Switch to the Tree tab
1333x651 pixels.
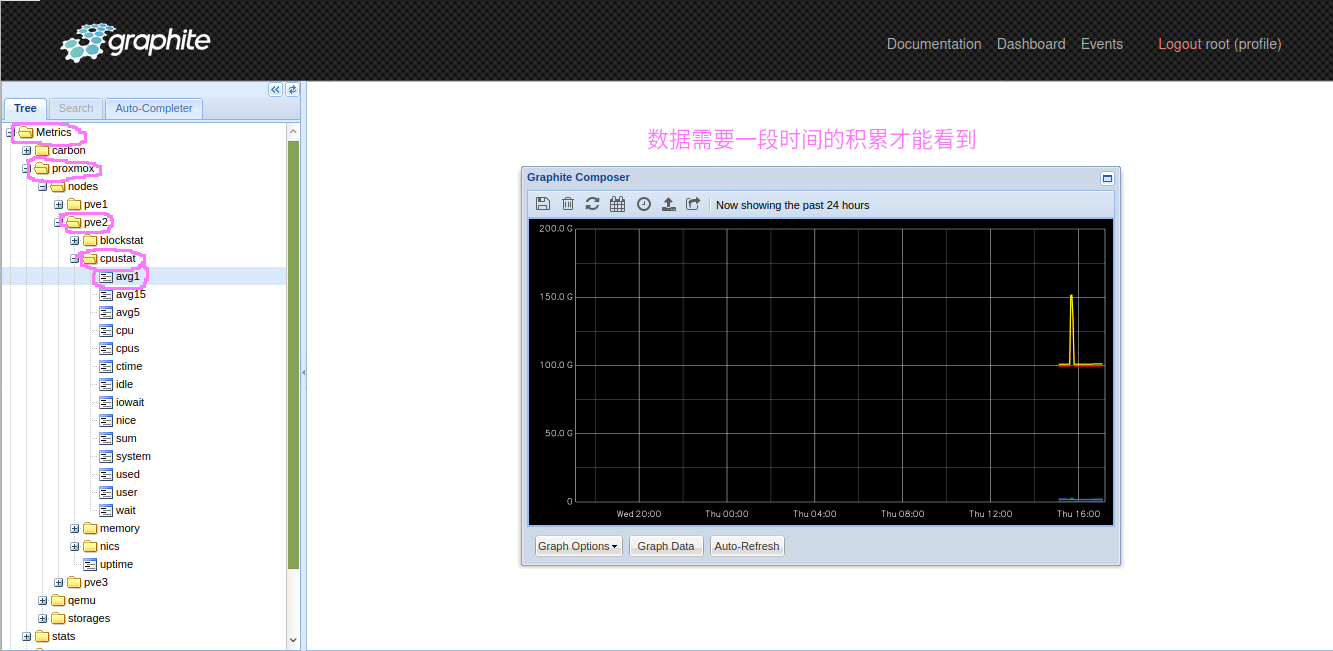pyautogui.click(x=25, y=108)
